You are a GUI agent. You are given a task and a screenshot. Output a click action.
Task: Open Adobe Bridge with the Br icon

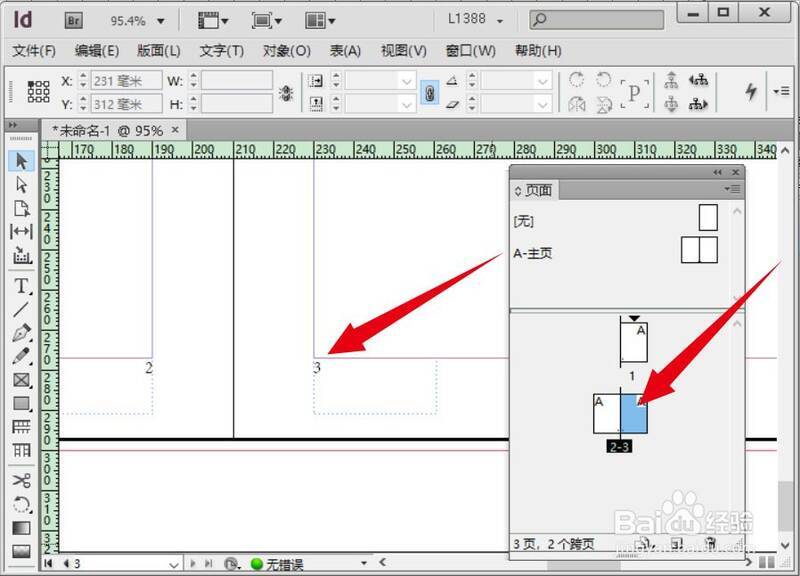click(74, 20)
